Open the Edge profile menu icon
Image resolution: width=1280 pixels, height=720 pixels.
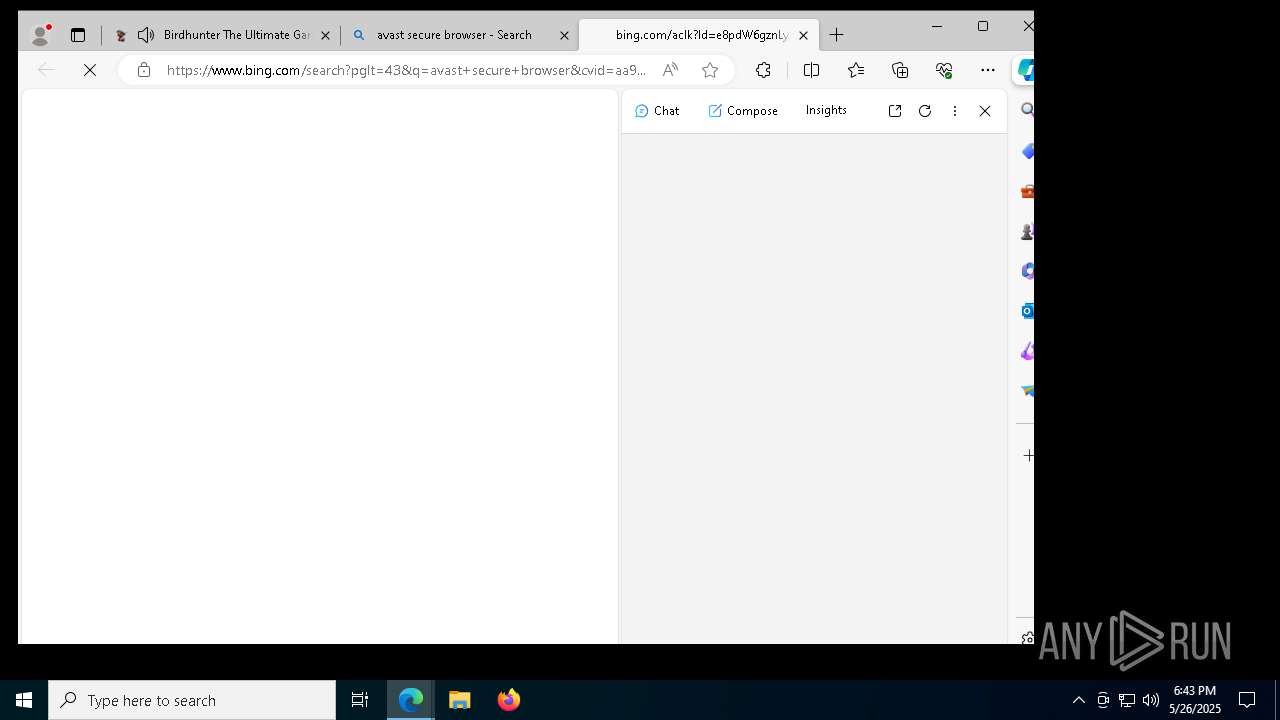point(40,35)
